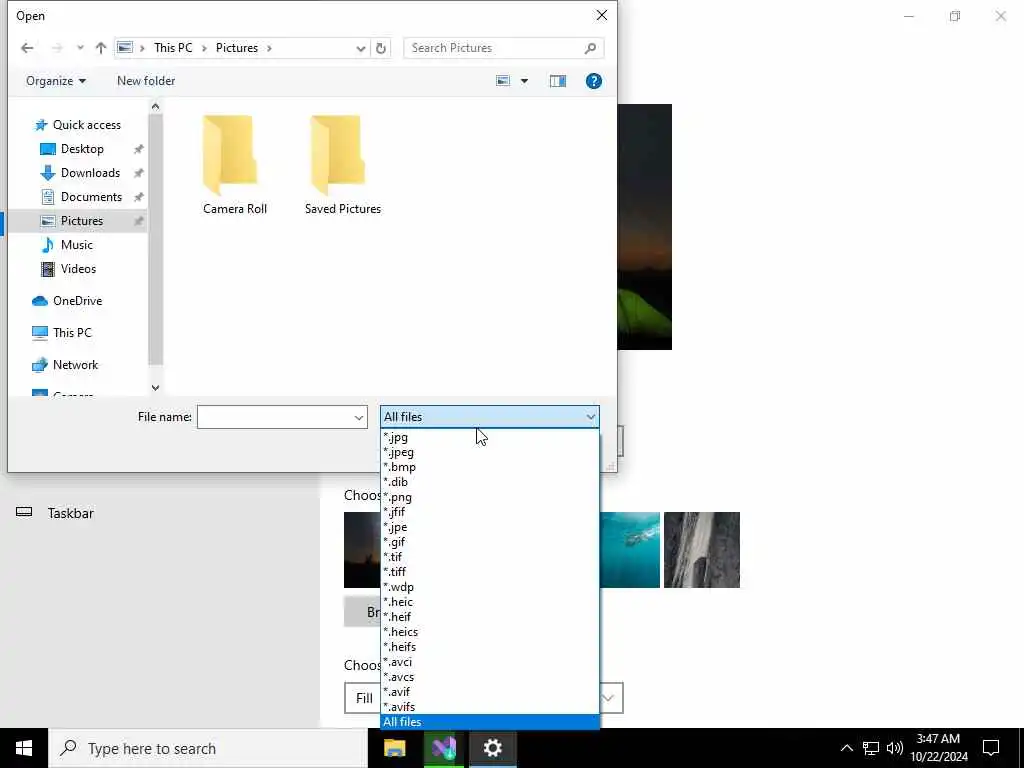Choose *.heifs file filter
Viewport: 1024px width, 768px height.
click(x=489, y=648)
